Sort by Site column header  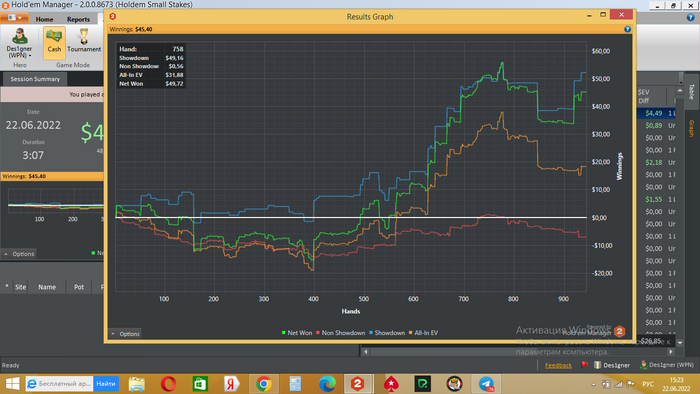(21, 287)
